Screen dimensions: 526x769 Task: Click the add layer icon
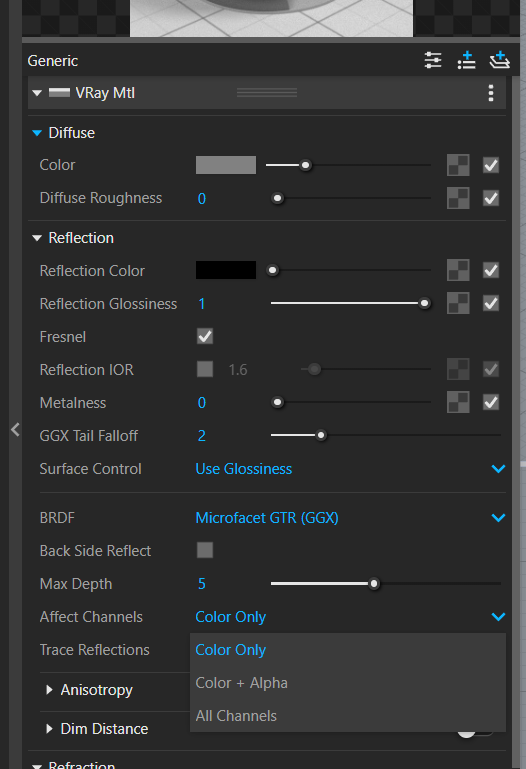click(500, 60)
